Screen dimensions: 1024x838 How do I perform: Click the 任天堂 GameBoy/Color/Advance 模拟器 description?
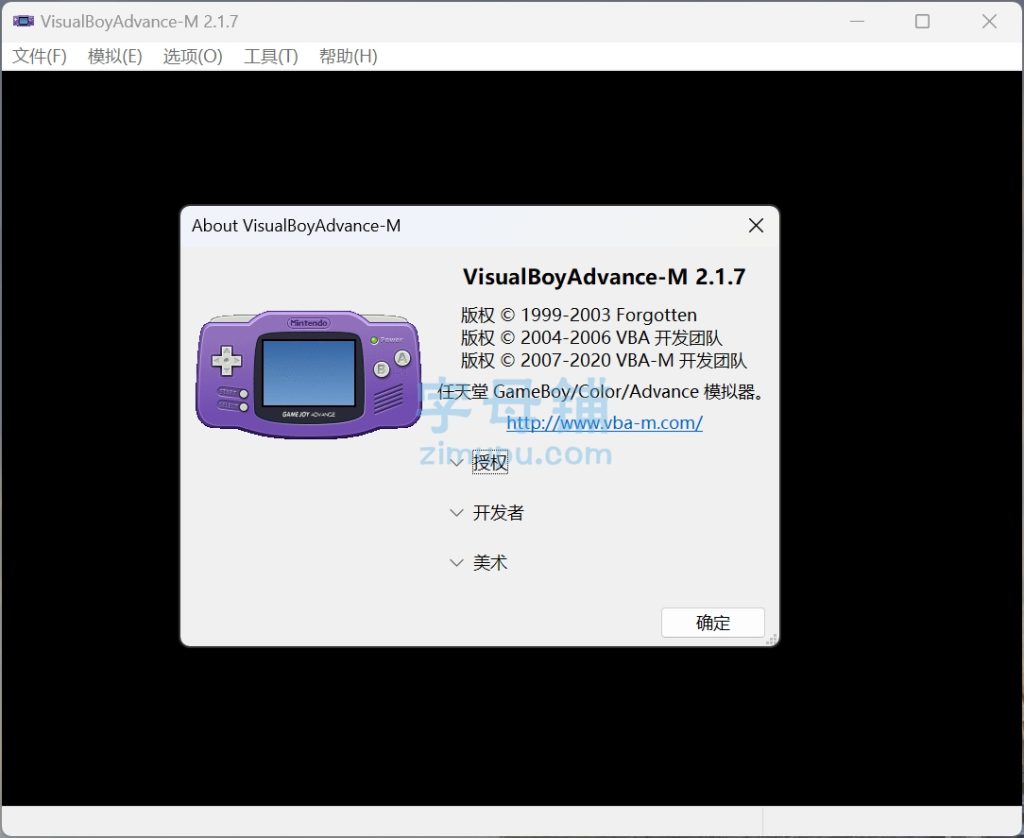click(601, 392)
